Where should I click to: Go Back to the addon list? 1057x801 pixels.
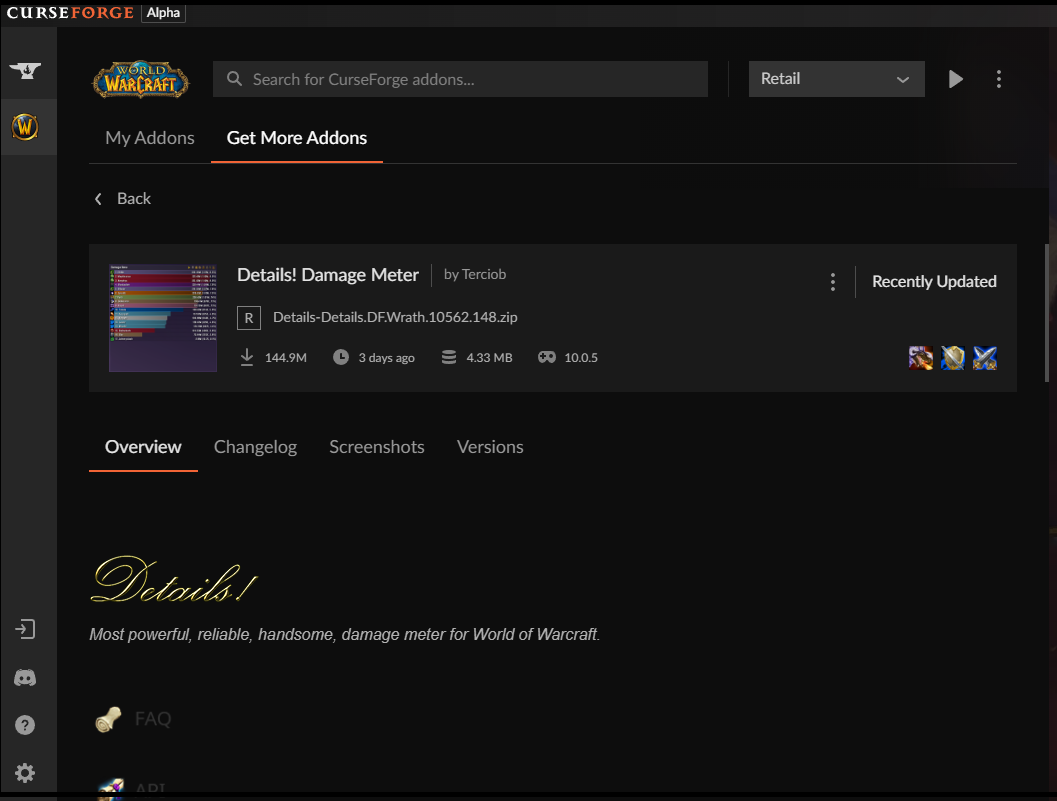point(133,199)
